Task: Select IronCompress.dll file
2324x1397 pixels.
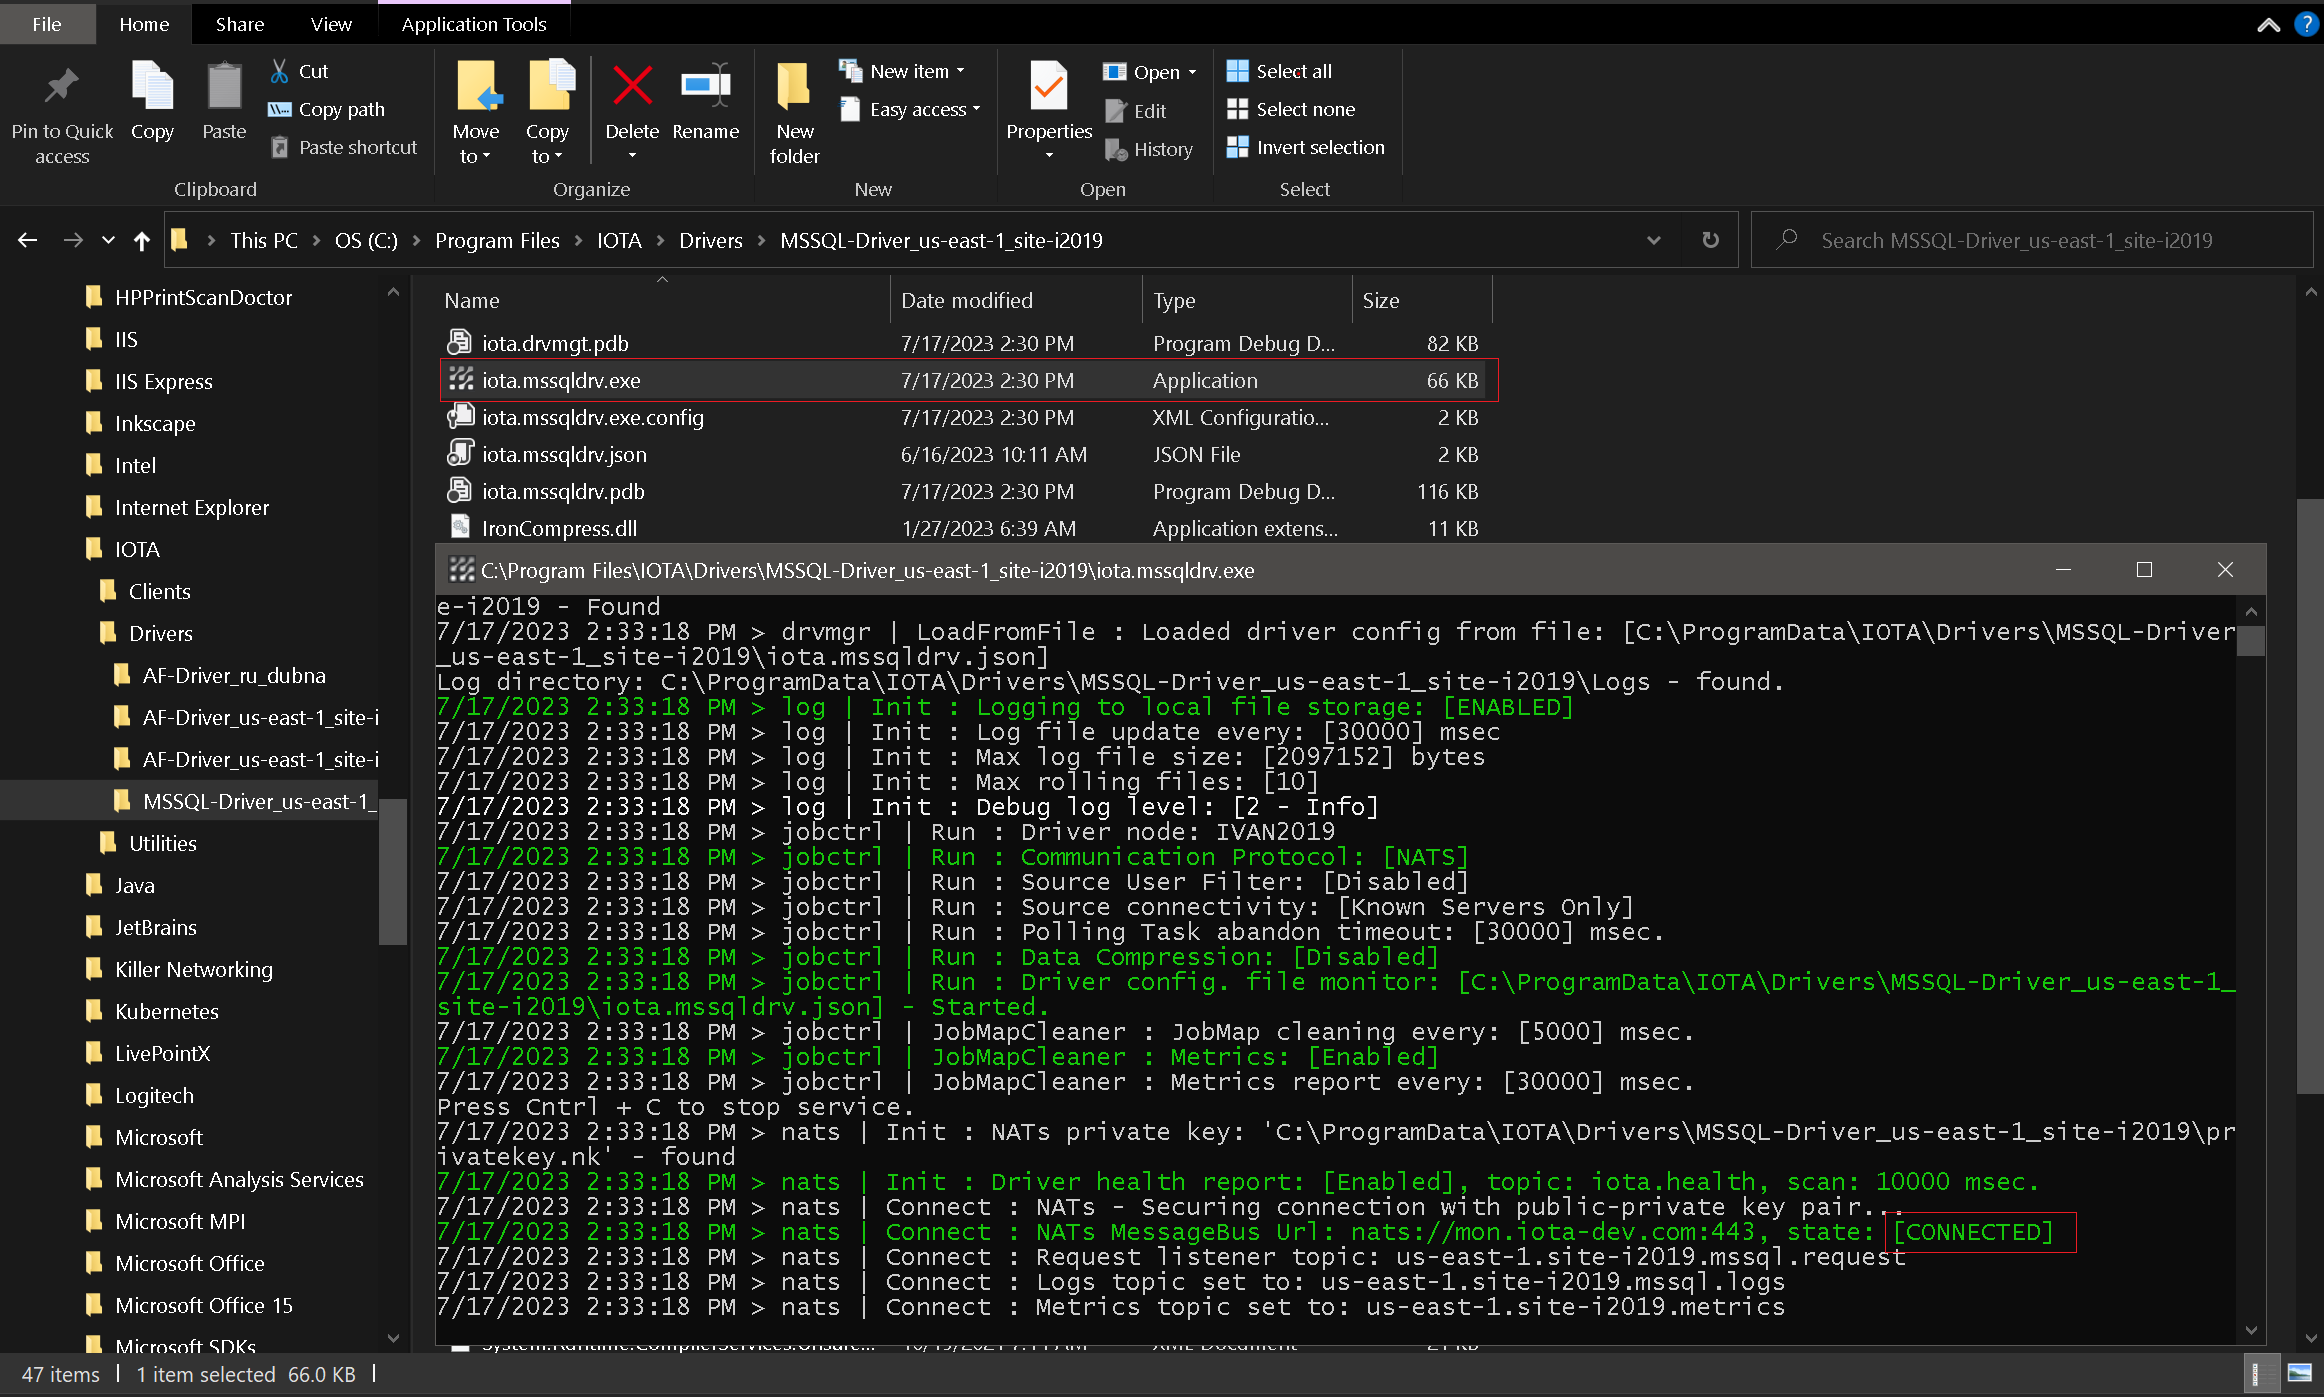Action: tap(559, 528)
